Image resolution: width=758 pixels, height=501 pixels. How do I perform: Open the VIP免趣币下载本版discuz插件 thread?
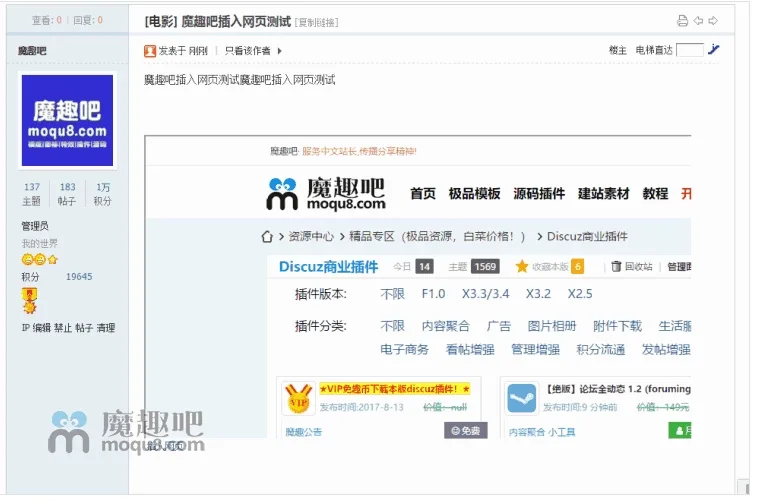(394, 389)
